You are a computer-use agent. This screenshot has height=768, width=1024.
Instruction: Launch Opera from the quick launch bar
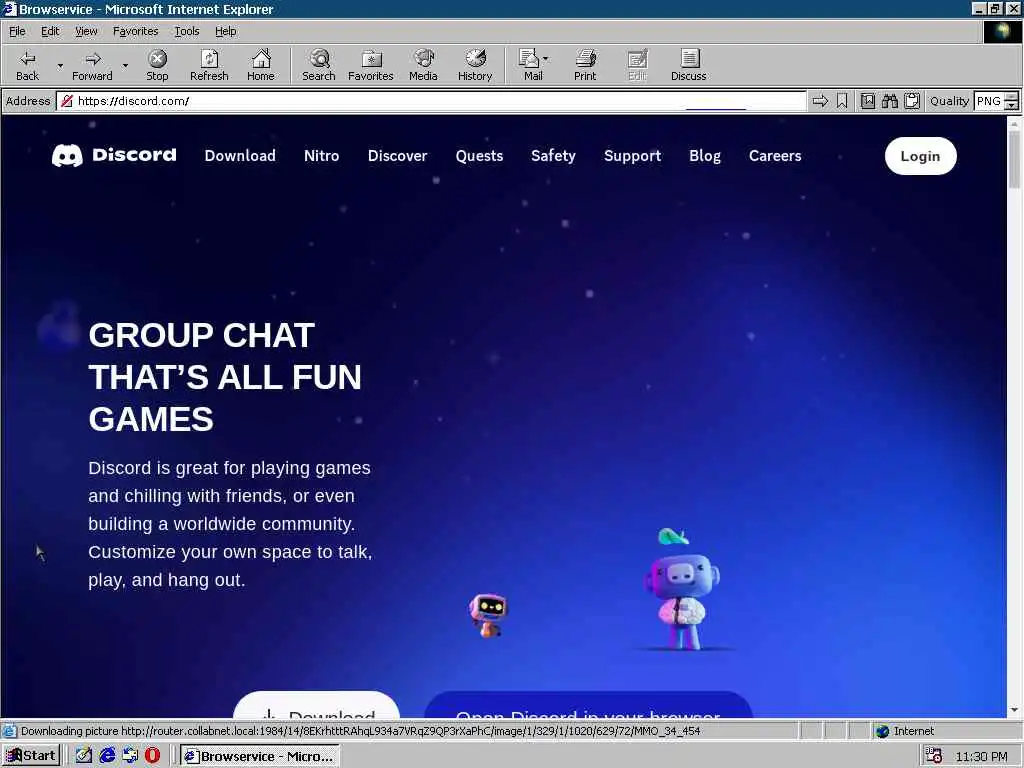(x=153, y=756)
